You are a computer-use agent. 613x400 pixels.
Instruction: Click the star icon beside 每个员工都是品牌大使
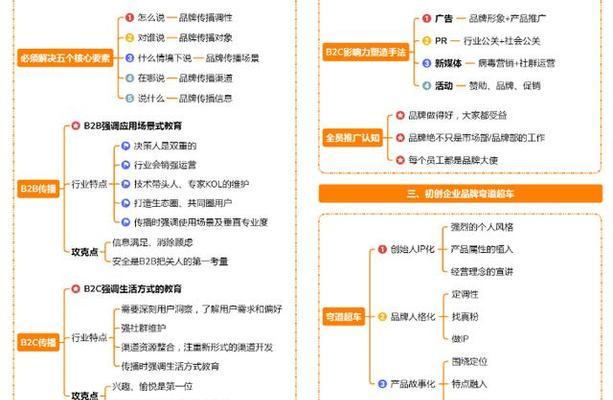point(400,160)
